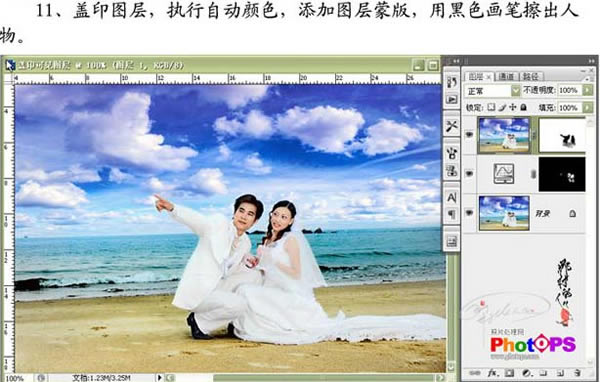Viewport: 600px width, 382px height.
Task: Add a layer mask from panel bottom
Action: 509,373
